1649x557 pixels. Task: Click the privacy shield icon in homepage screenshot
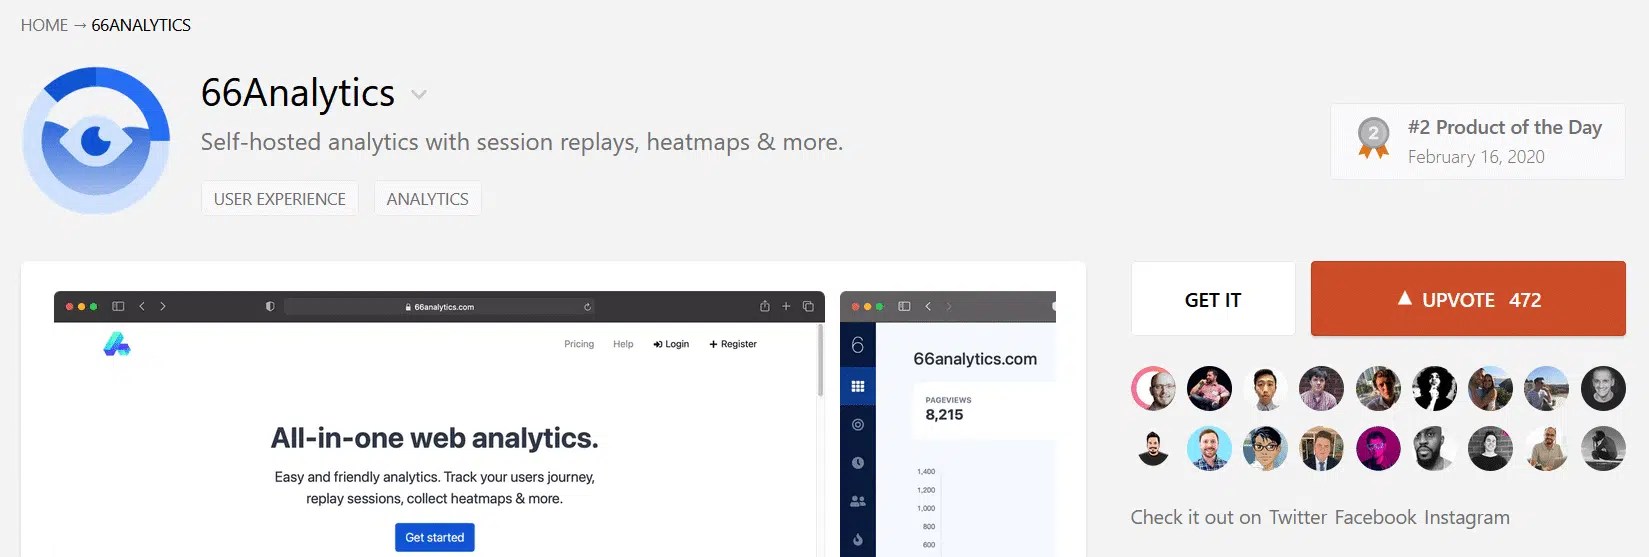[270, 306]
